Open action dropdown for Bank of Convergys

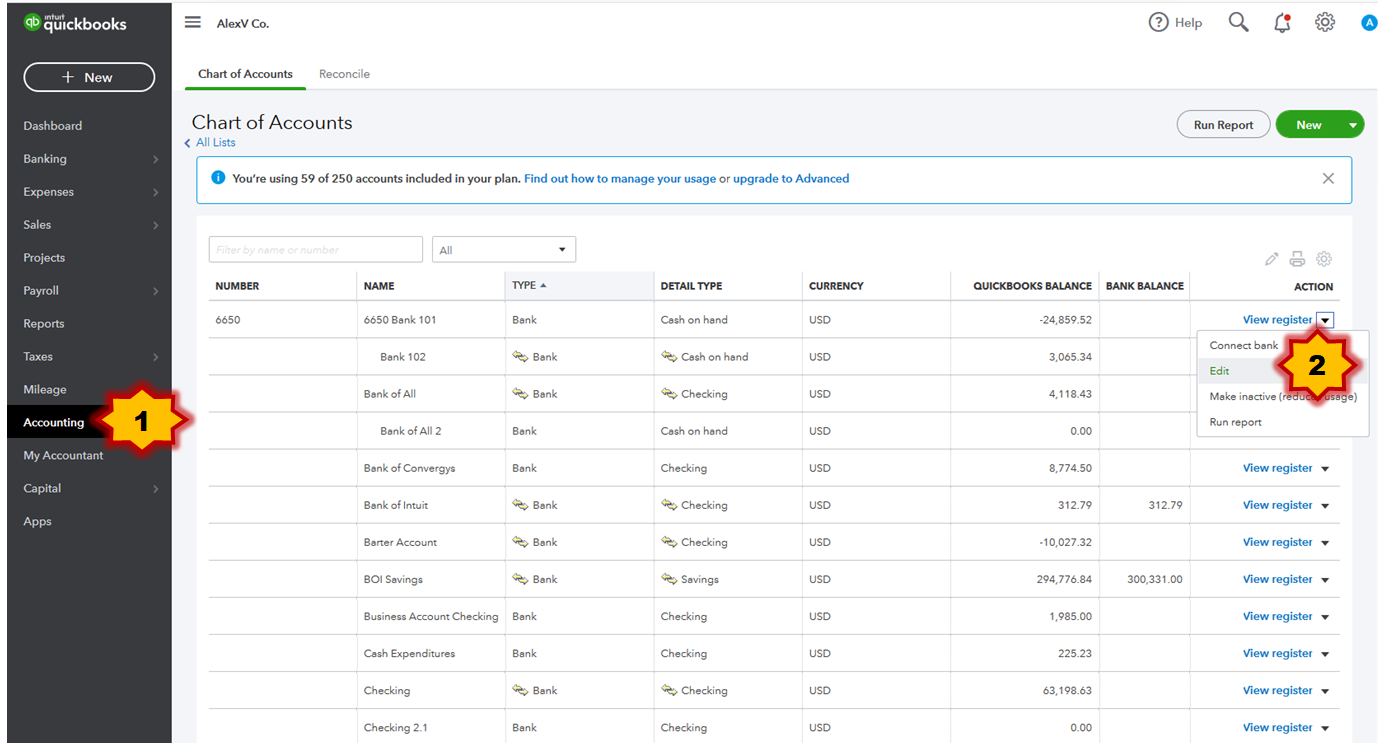[1325, 469]
